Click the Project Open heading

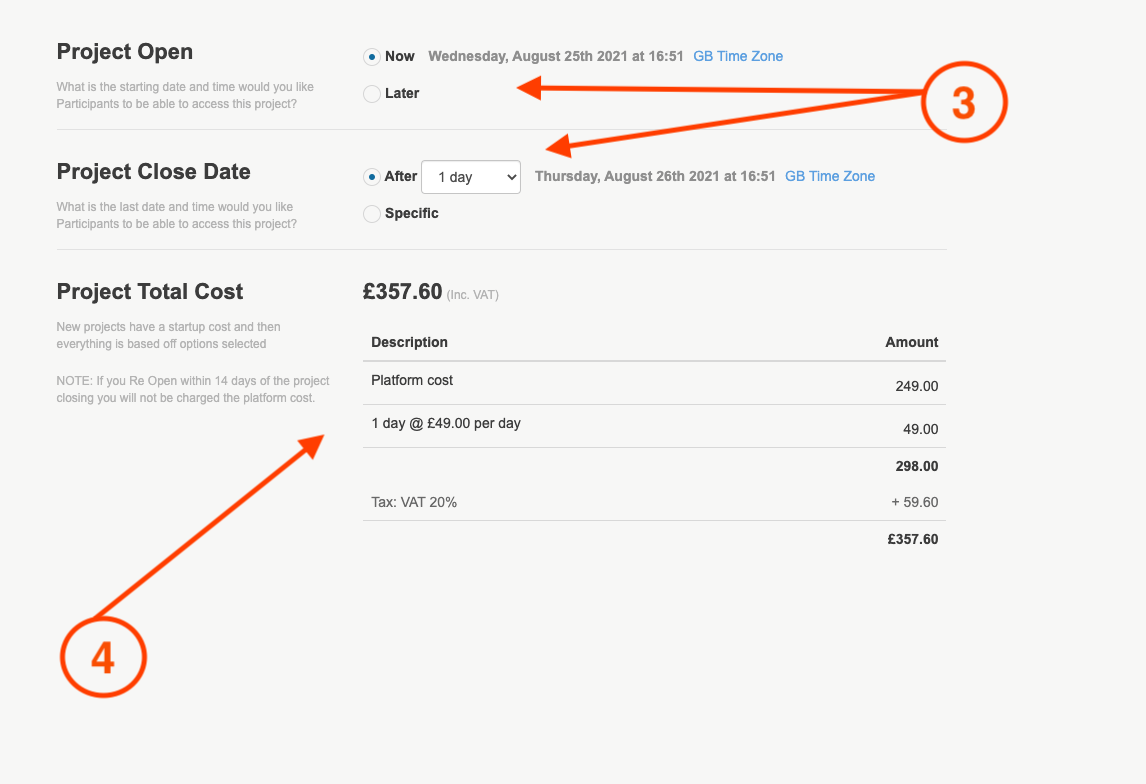click(125, 52)
